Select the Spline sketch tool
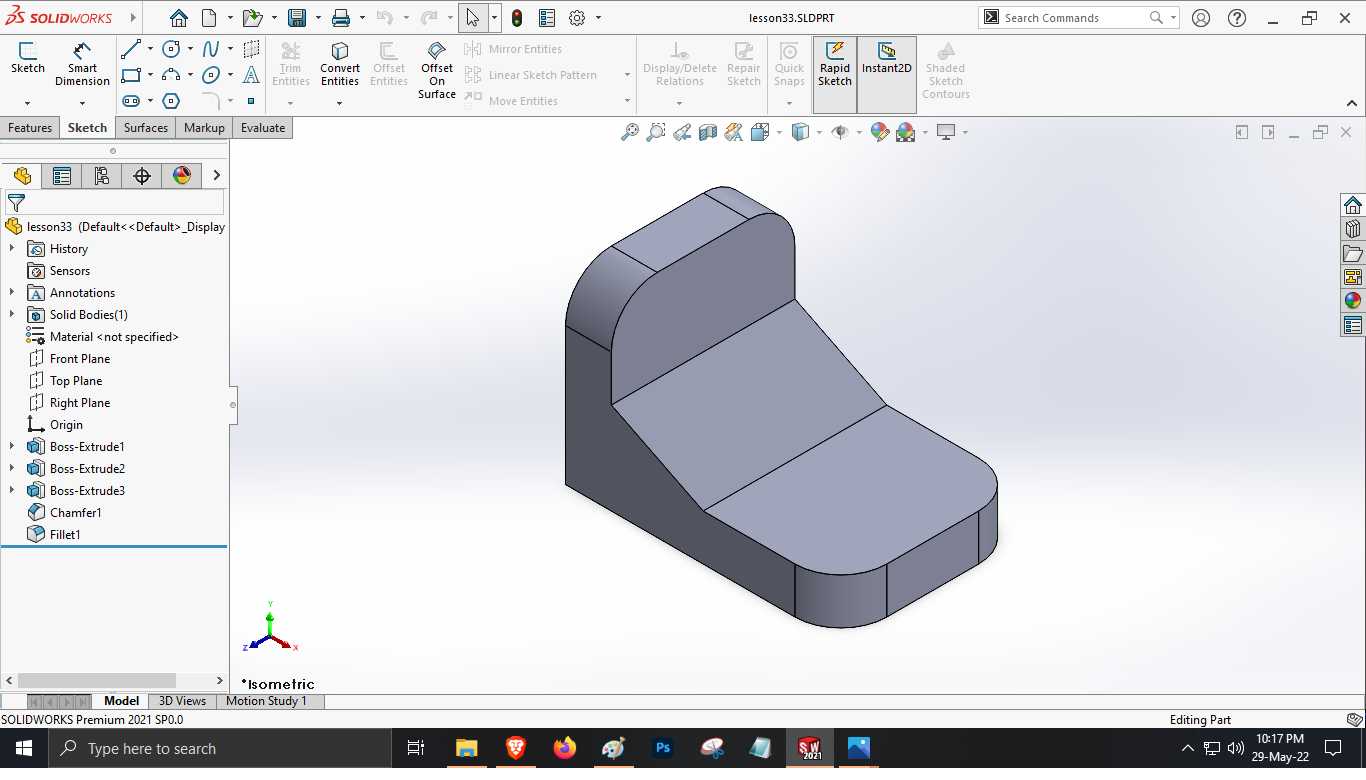 pyautogui.click(x=211, y=49)
